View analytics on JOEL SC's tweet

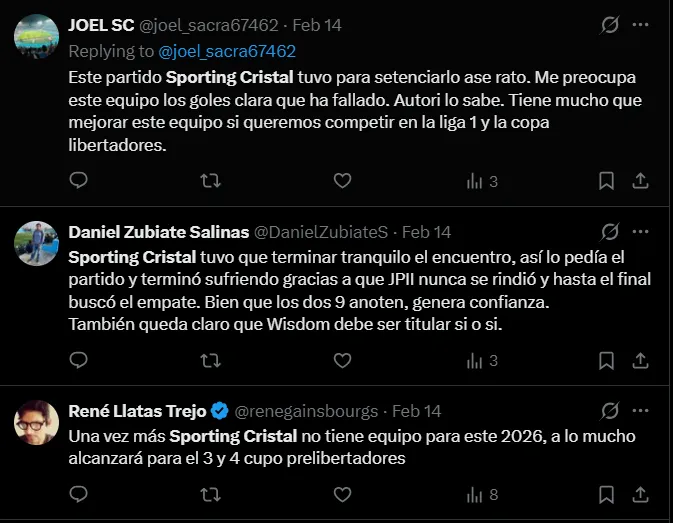pos(481,181)
